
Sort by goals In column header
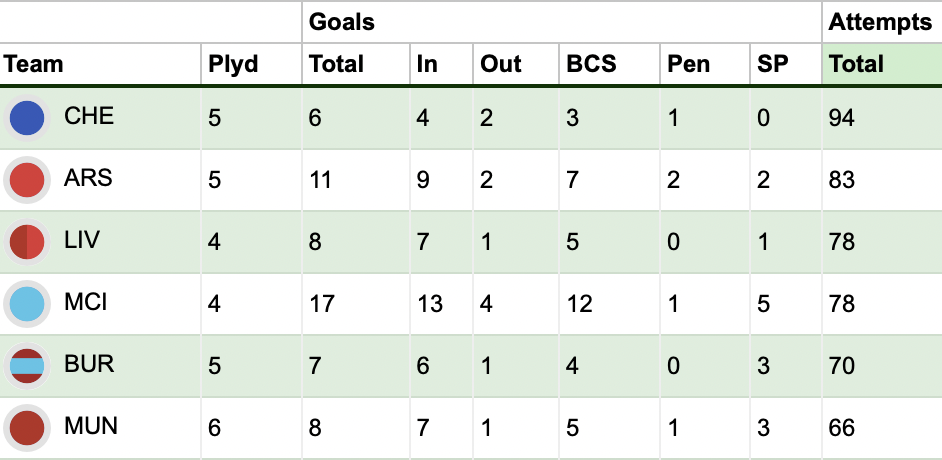tap(427, 65)
